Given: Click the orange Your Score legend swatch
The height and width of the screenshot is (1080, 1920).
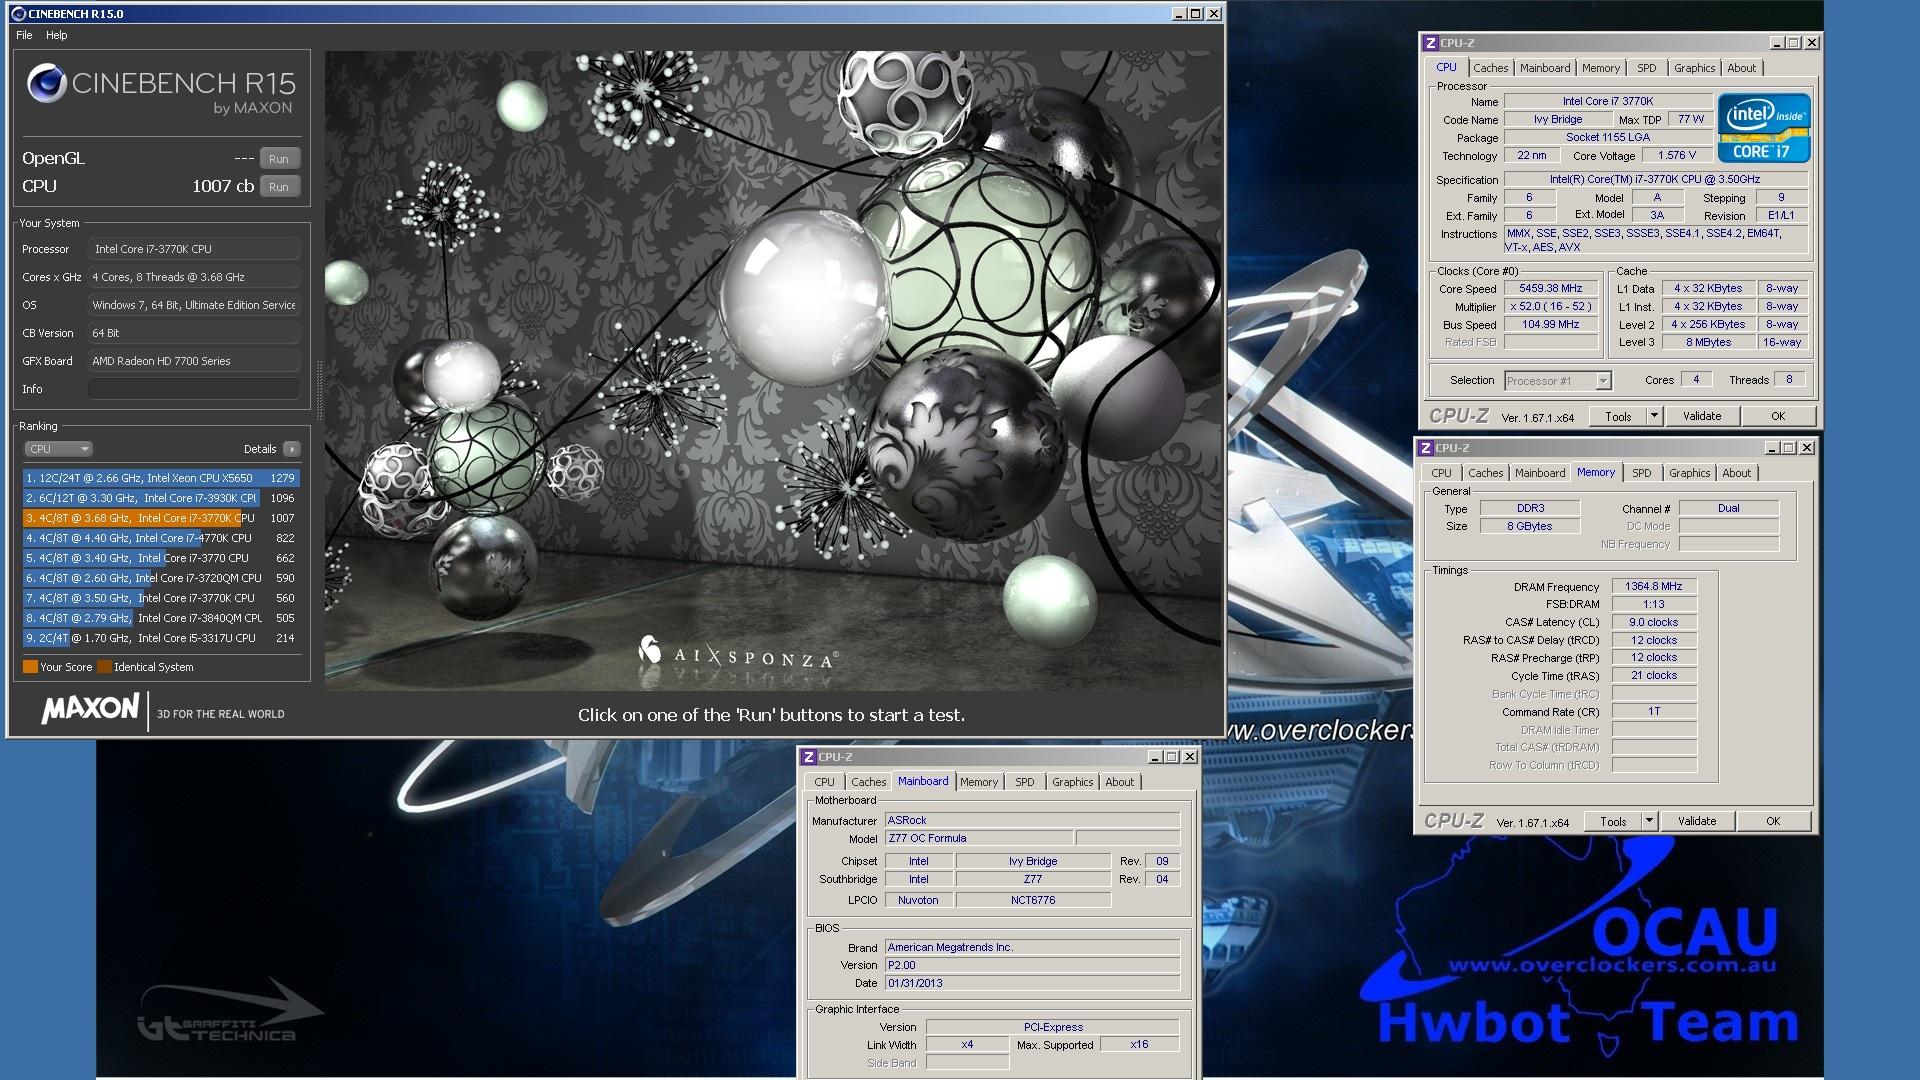Looking at the screenshot, I should (x=30, y=667).
